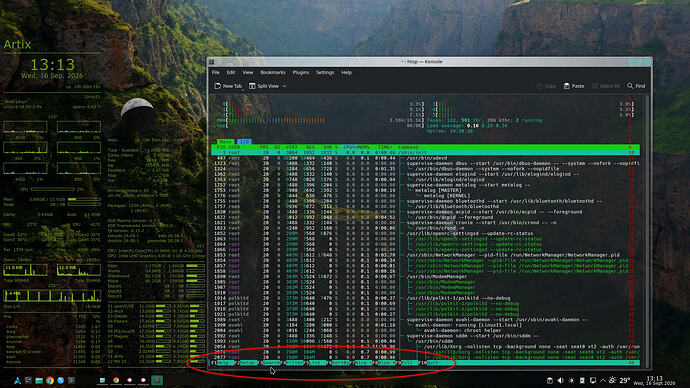Viewport: 690px width, 388px height.
Task: Sort by the TIME+ column header
Action: [385, 147]
